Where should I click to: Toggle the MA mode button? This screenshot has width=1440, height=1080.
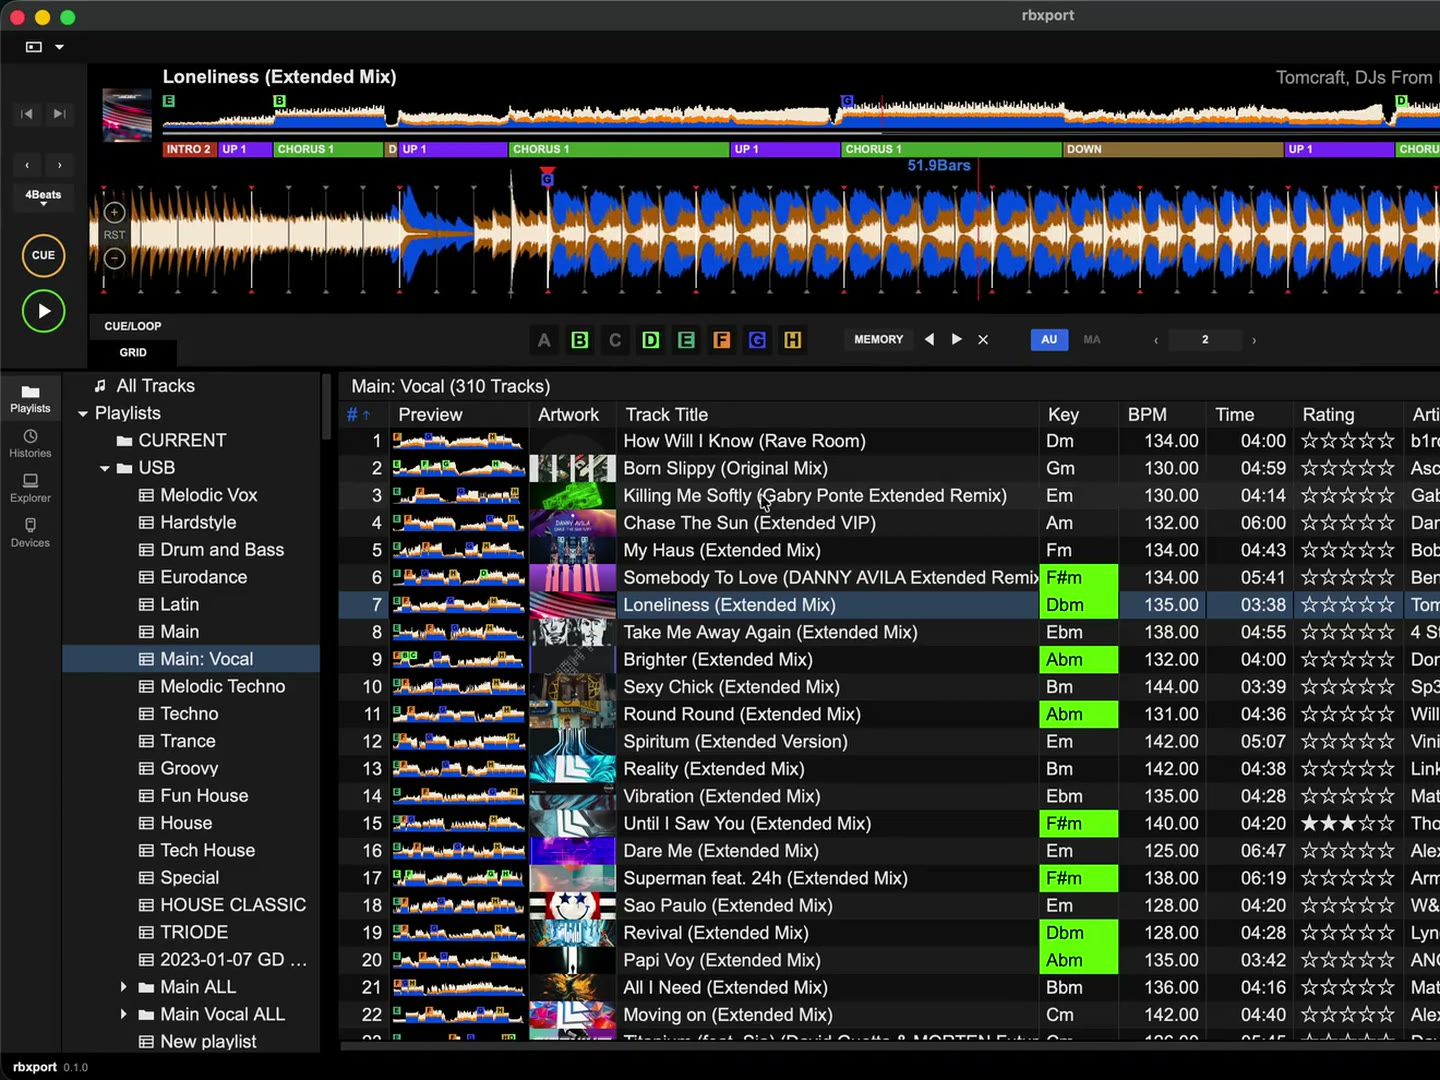pos(1092,340)
